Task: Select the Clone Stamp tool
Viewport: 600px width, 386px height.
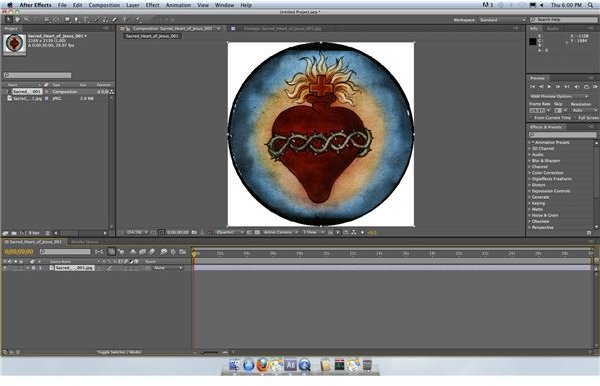Action: click(x=105, y=20)
